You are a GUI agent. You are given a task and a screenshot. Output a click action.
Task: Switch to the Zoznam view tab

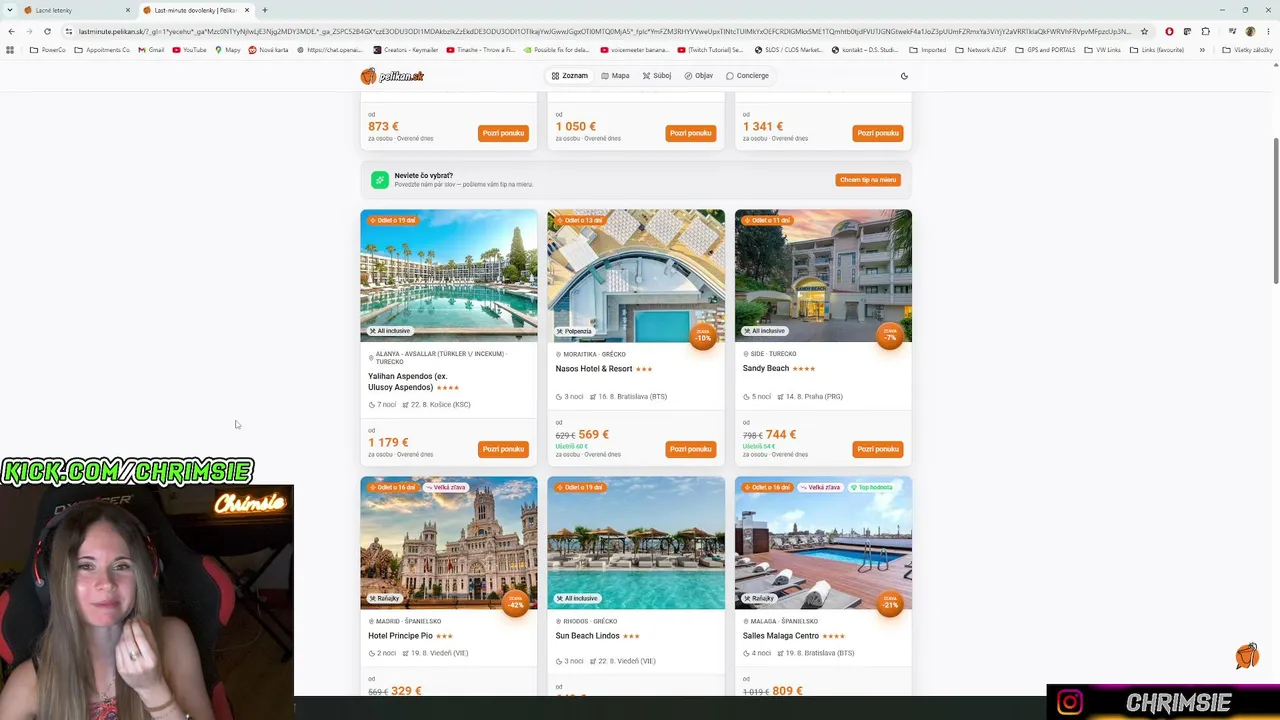[569, 76]
